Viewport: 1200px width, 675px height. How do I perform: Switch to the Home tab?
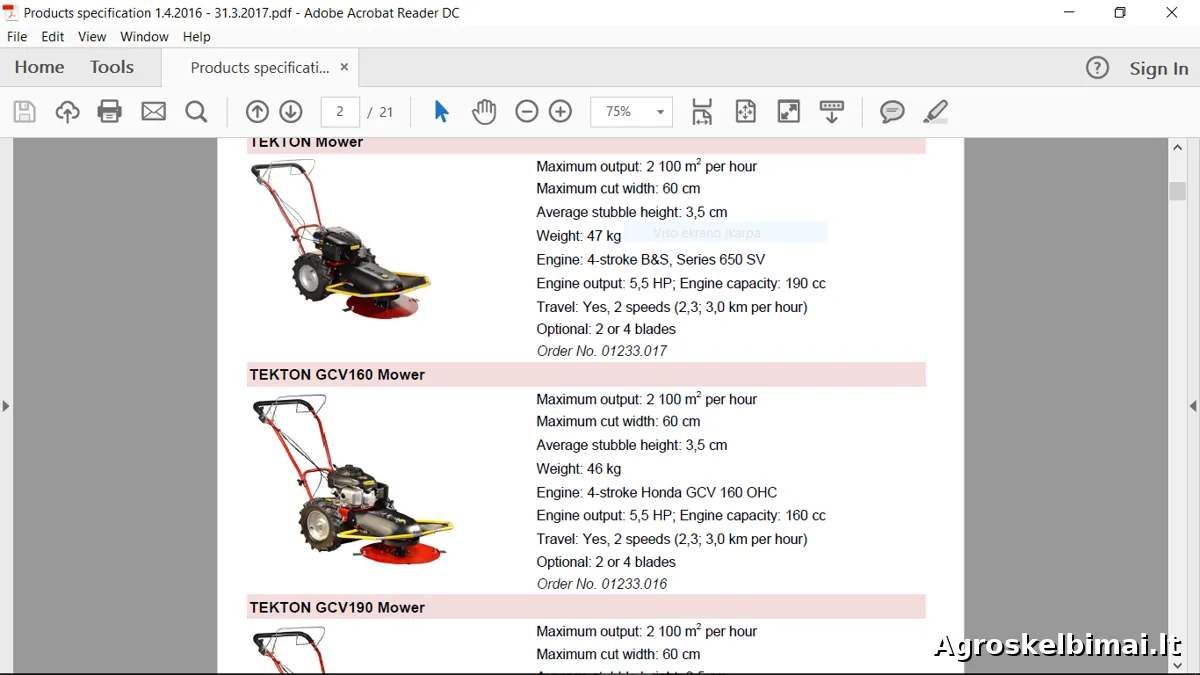(x=39, y=67)
